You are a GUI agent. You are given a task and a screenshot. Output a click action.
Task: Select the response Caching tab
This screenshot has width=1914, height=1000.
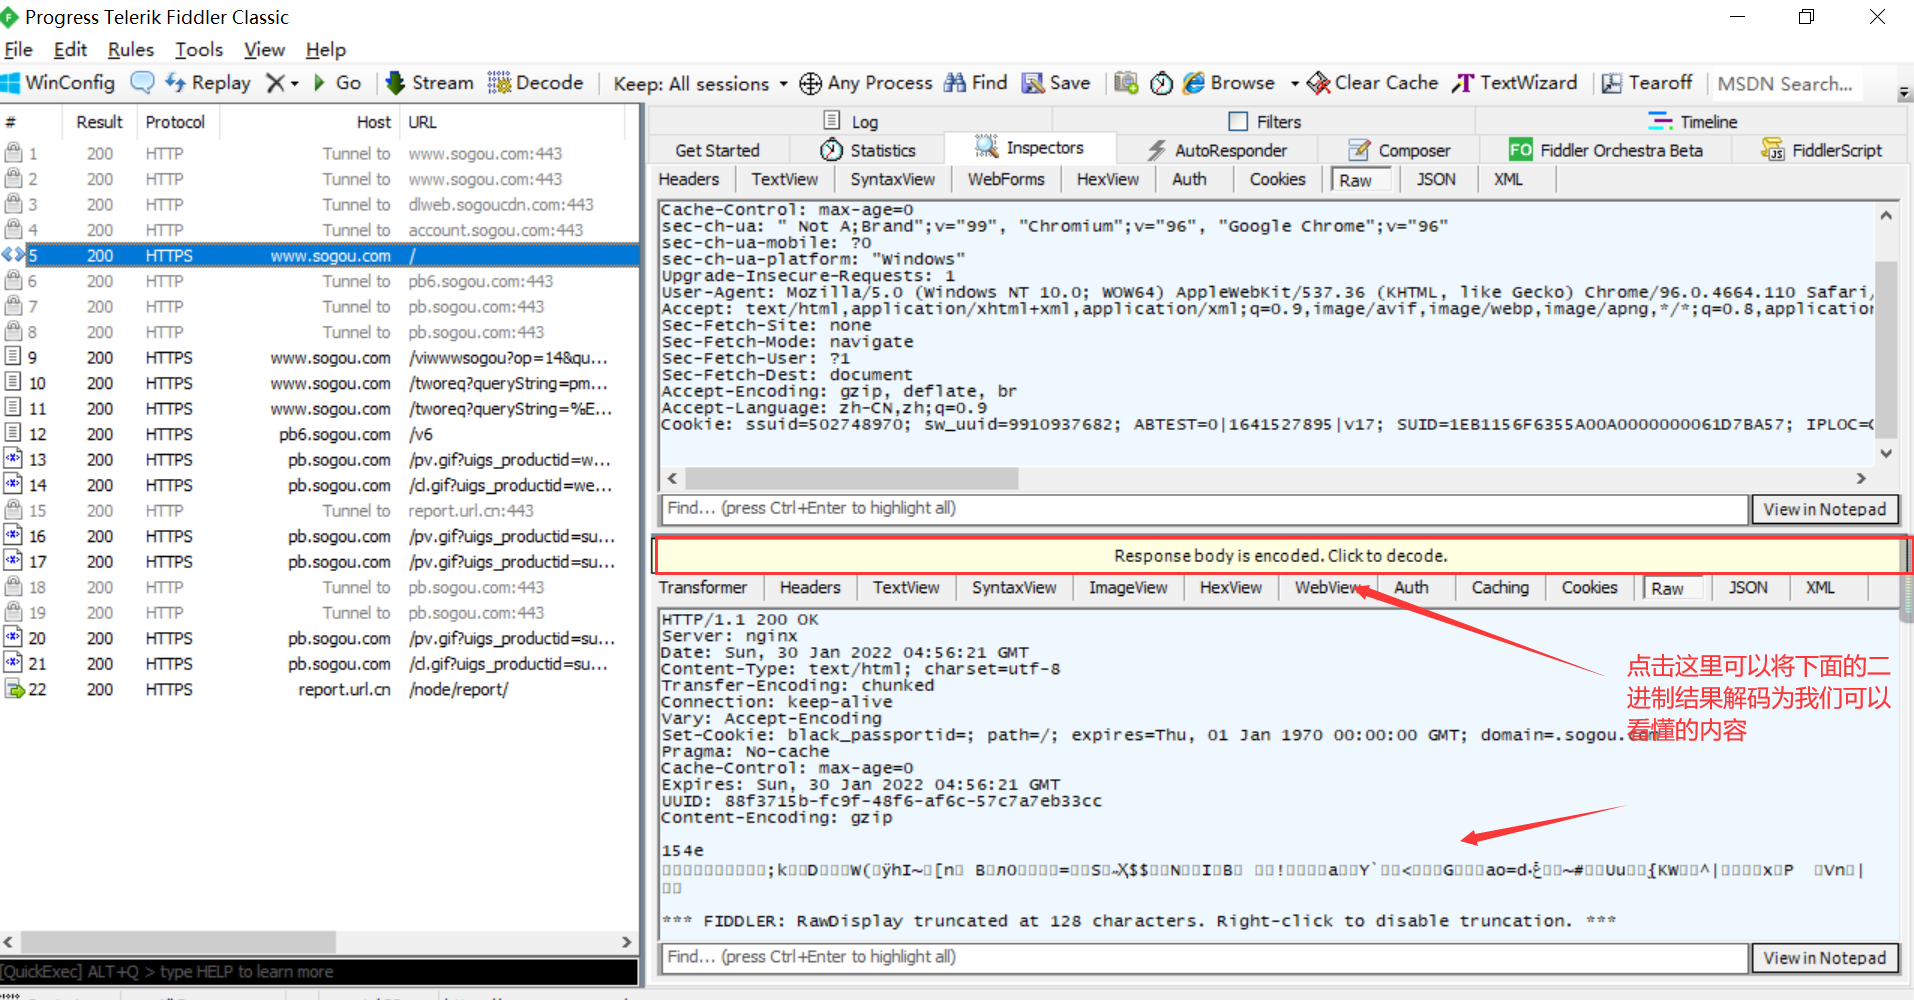point(1500,587)
